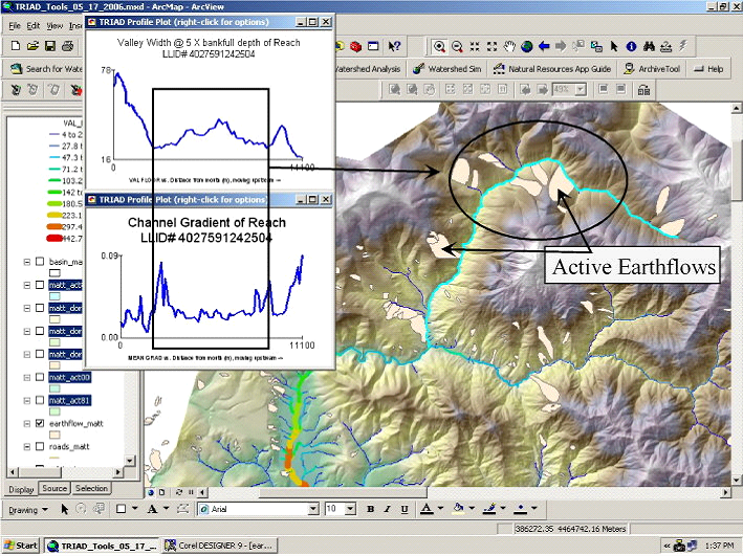Enable the matt_act00 layer checkbox
Image resolution: width=743 pixels, height=556 pixels.
(40, 377)
